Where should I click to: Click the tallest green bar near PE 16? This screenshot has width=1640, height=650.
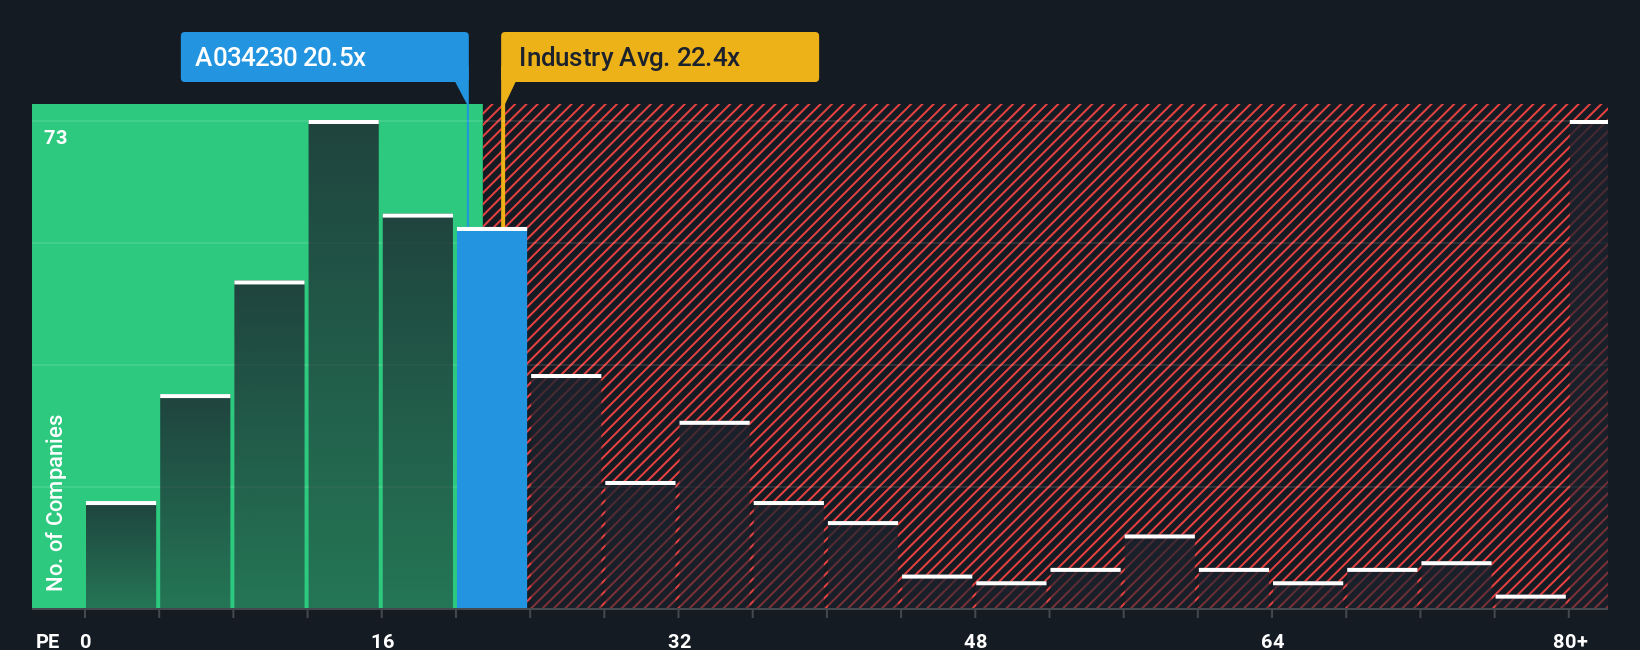pos(344,364)
